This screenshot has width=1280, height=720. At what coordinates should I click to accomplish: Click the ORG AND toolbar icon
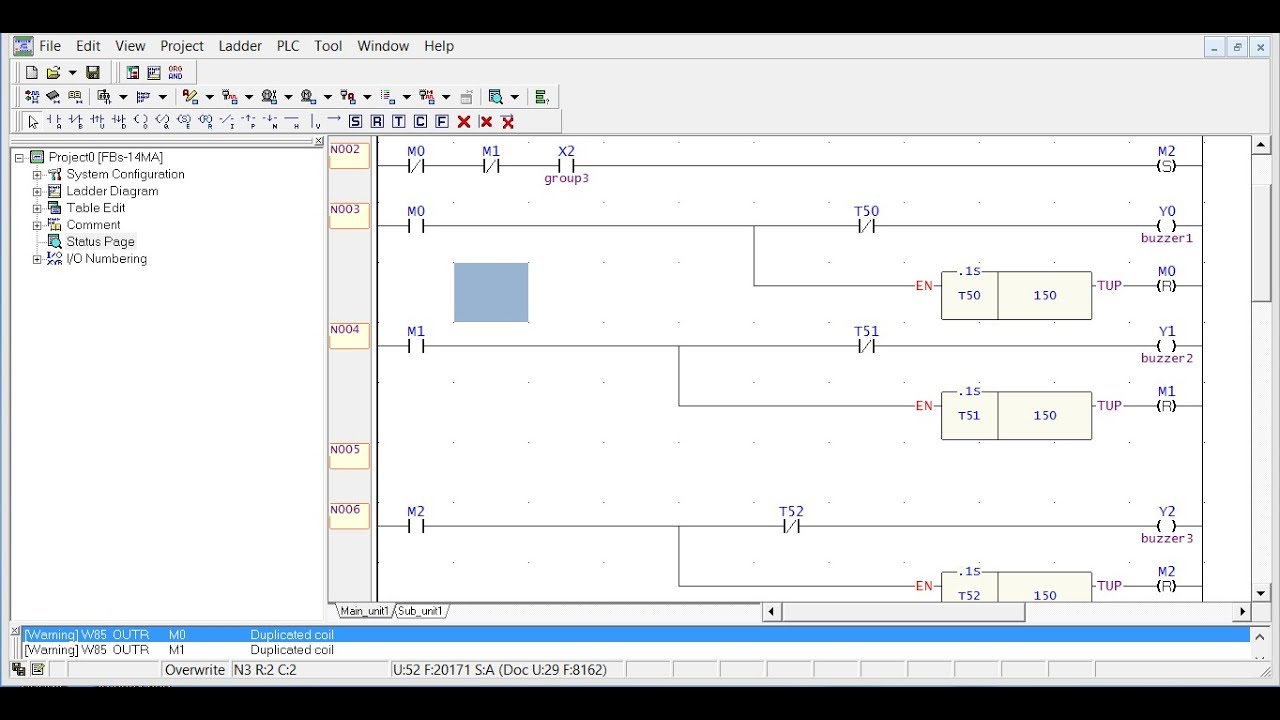point(176,73)
